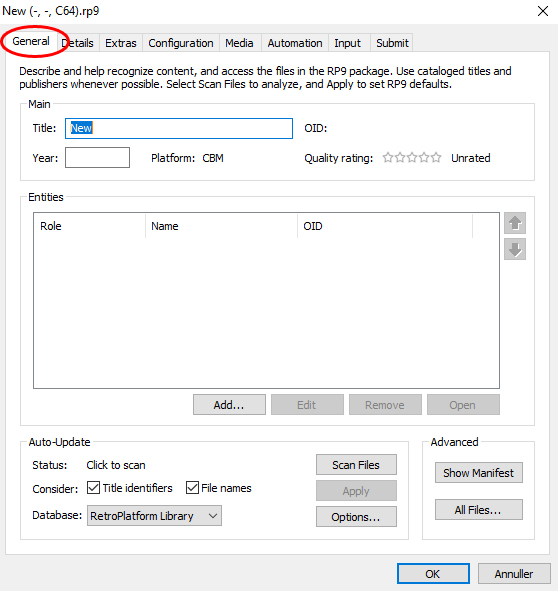Set quality rating to three stars
The image size is (558, 591).
pyautogui.click(x=412, y=157)
